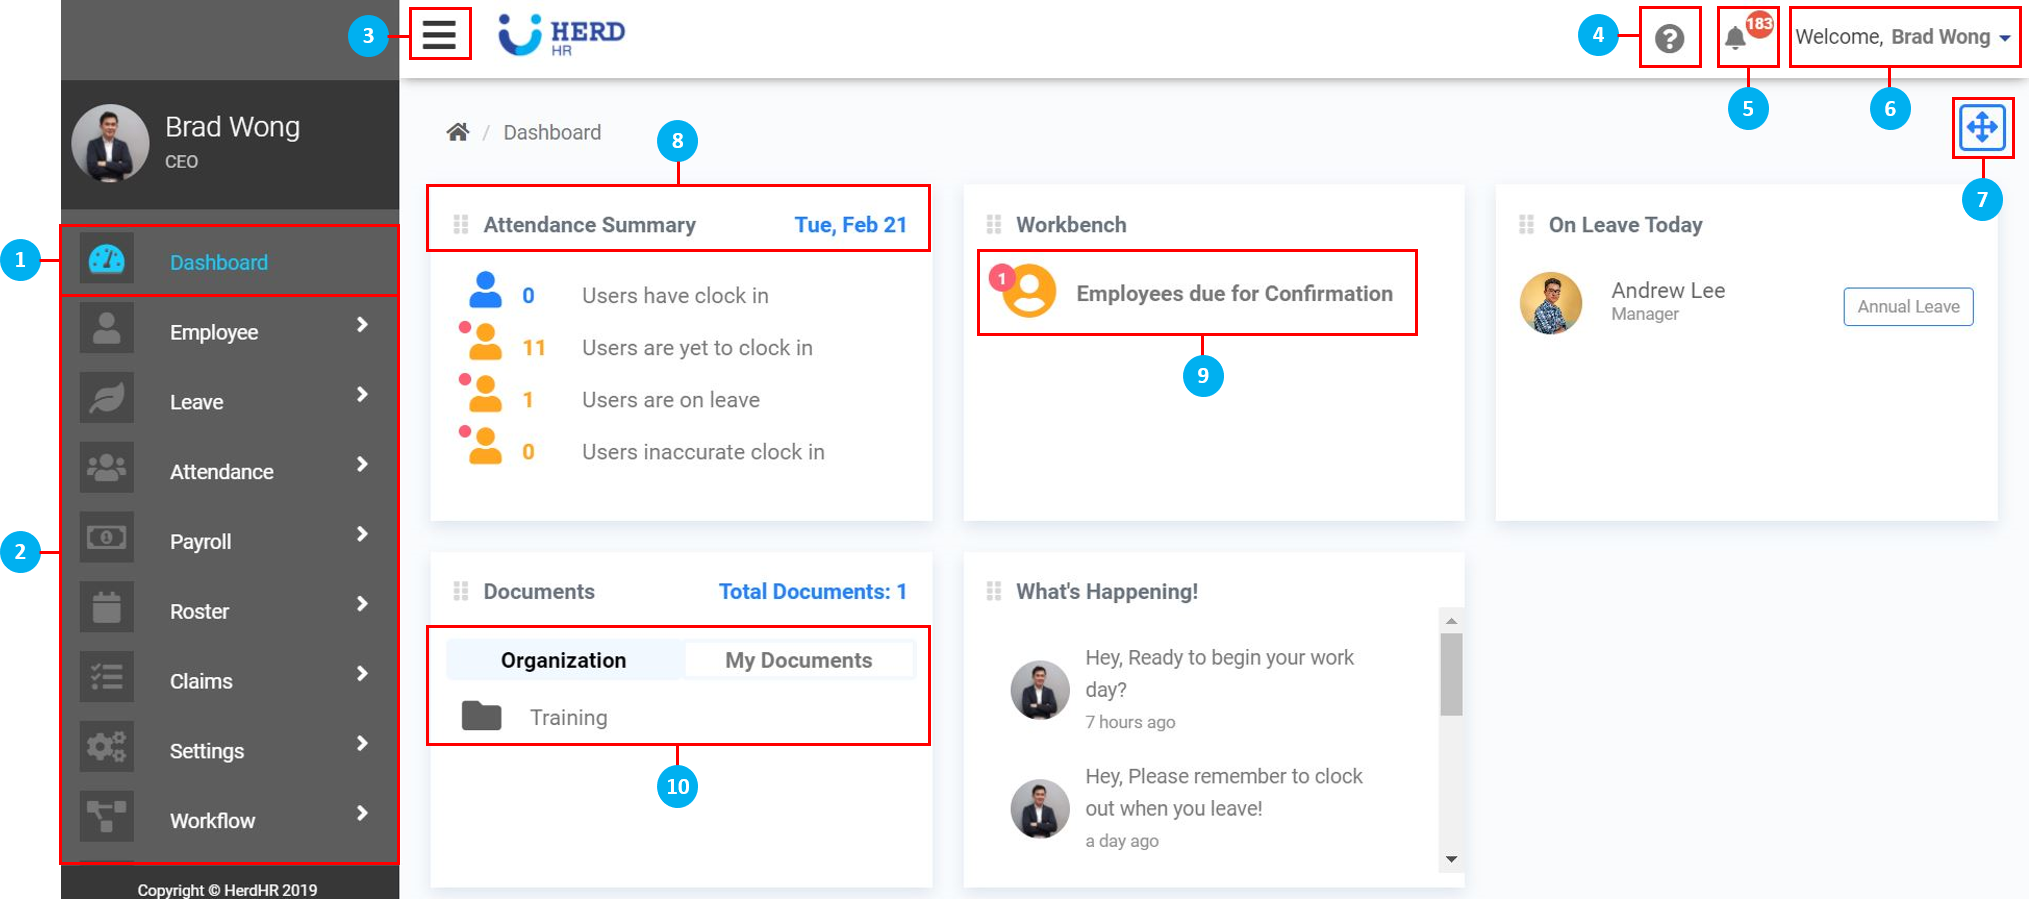Open the Welcome, Brad Wong user dropdown
Screen dimensions: 2029x899
[1902, 38]
